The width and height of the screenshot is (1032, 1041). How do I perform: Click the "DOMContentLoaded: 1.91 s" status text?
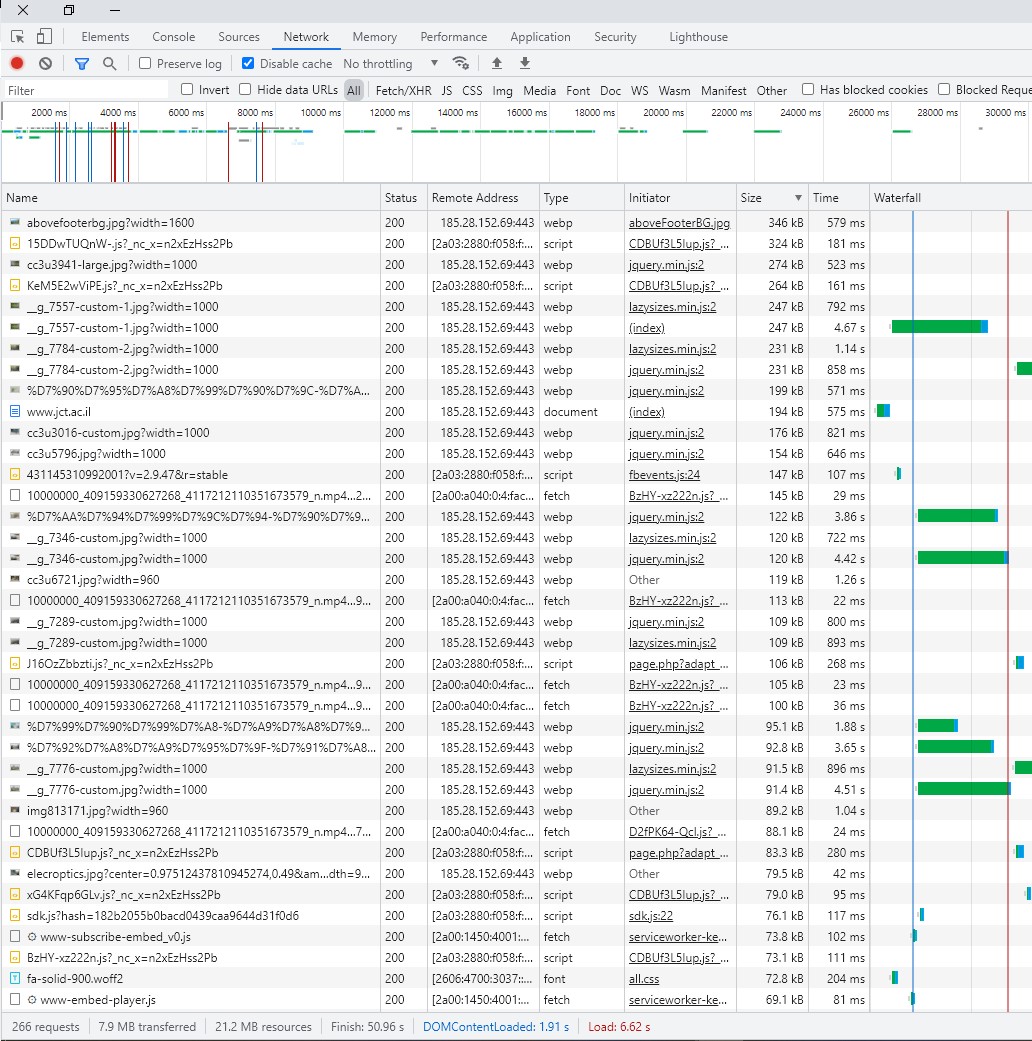(496, 1026)
